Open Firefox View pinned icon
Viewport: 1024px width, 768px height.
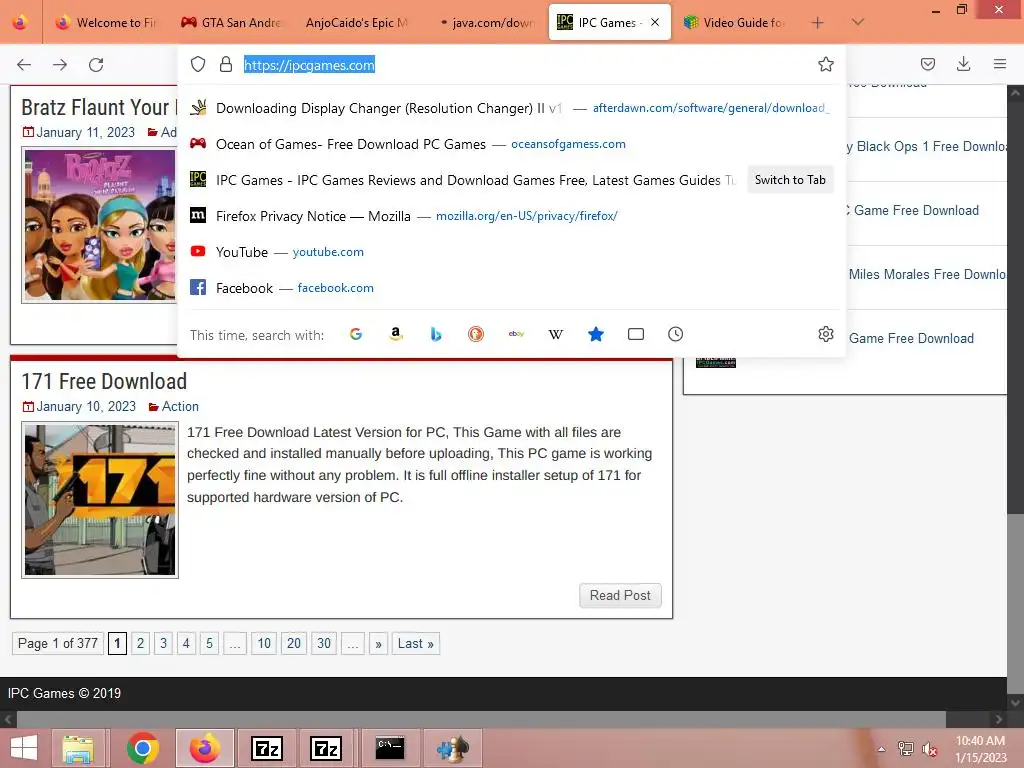coord(20,22)
